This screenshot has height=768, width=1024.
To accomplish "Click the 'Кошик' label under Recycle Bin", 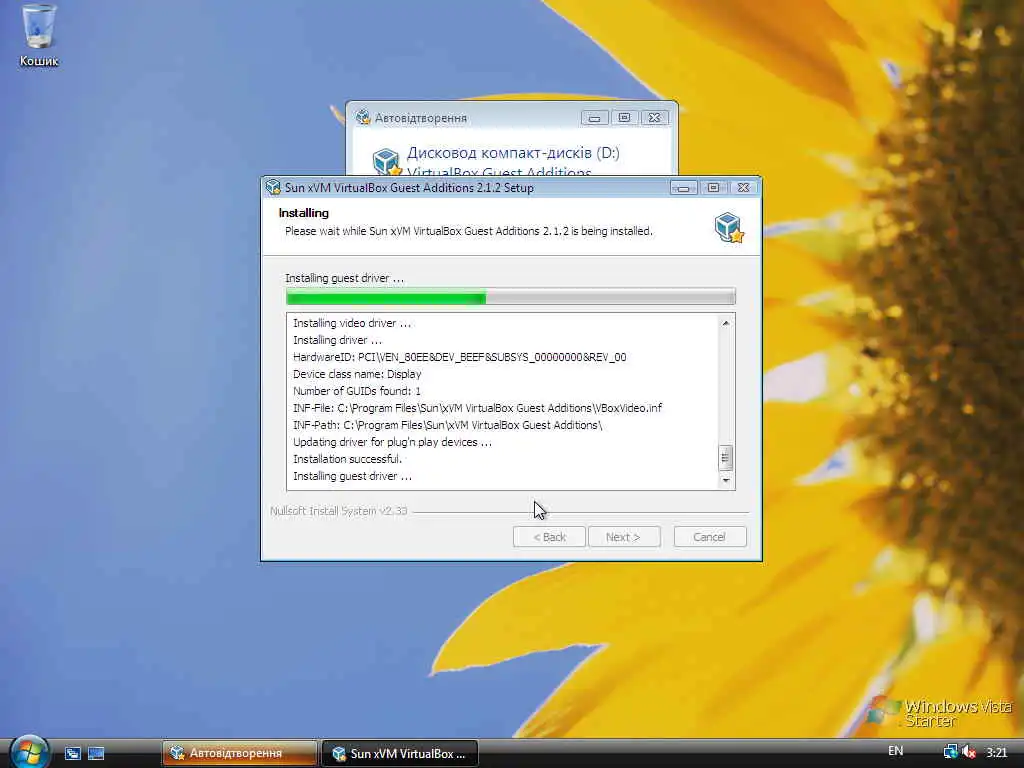I will [x=39, y=61].
